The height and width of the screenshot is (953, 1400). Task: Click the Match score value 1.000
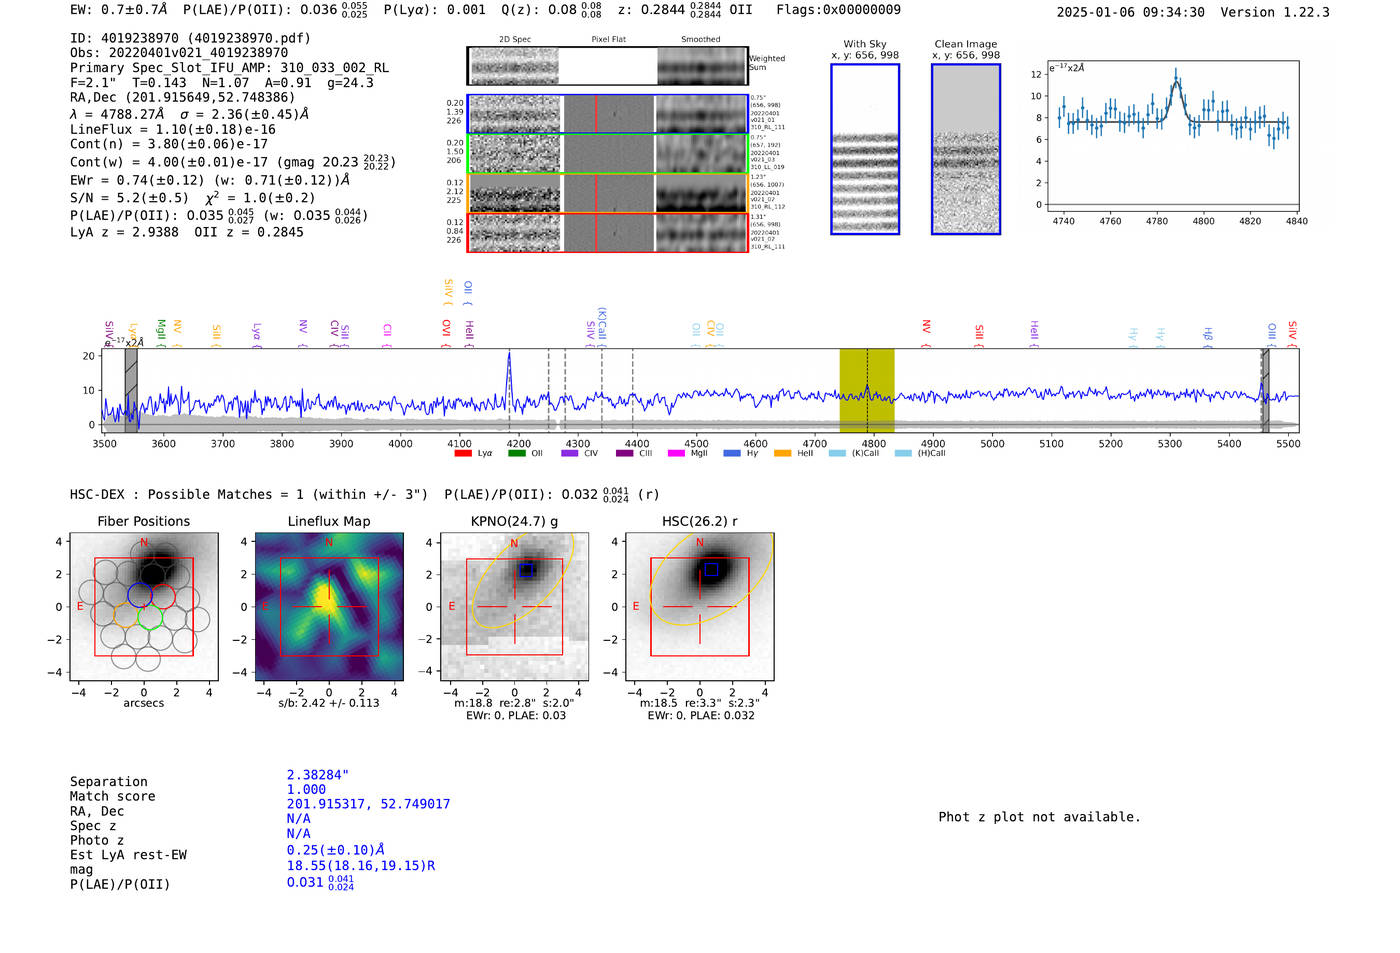coord(306,790)
